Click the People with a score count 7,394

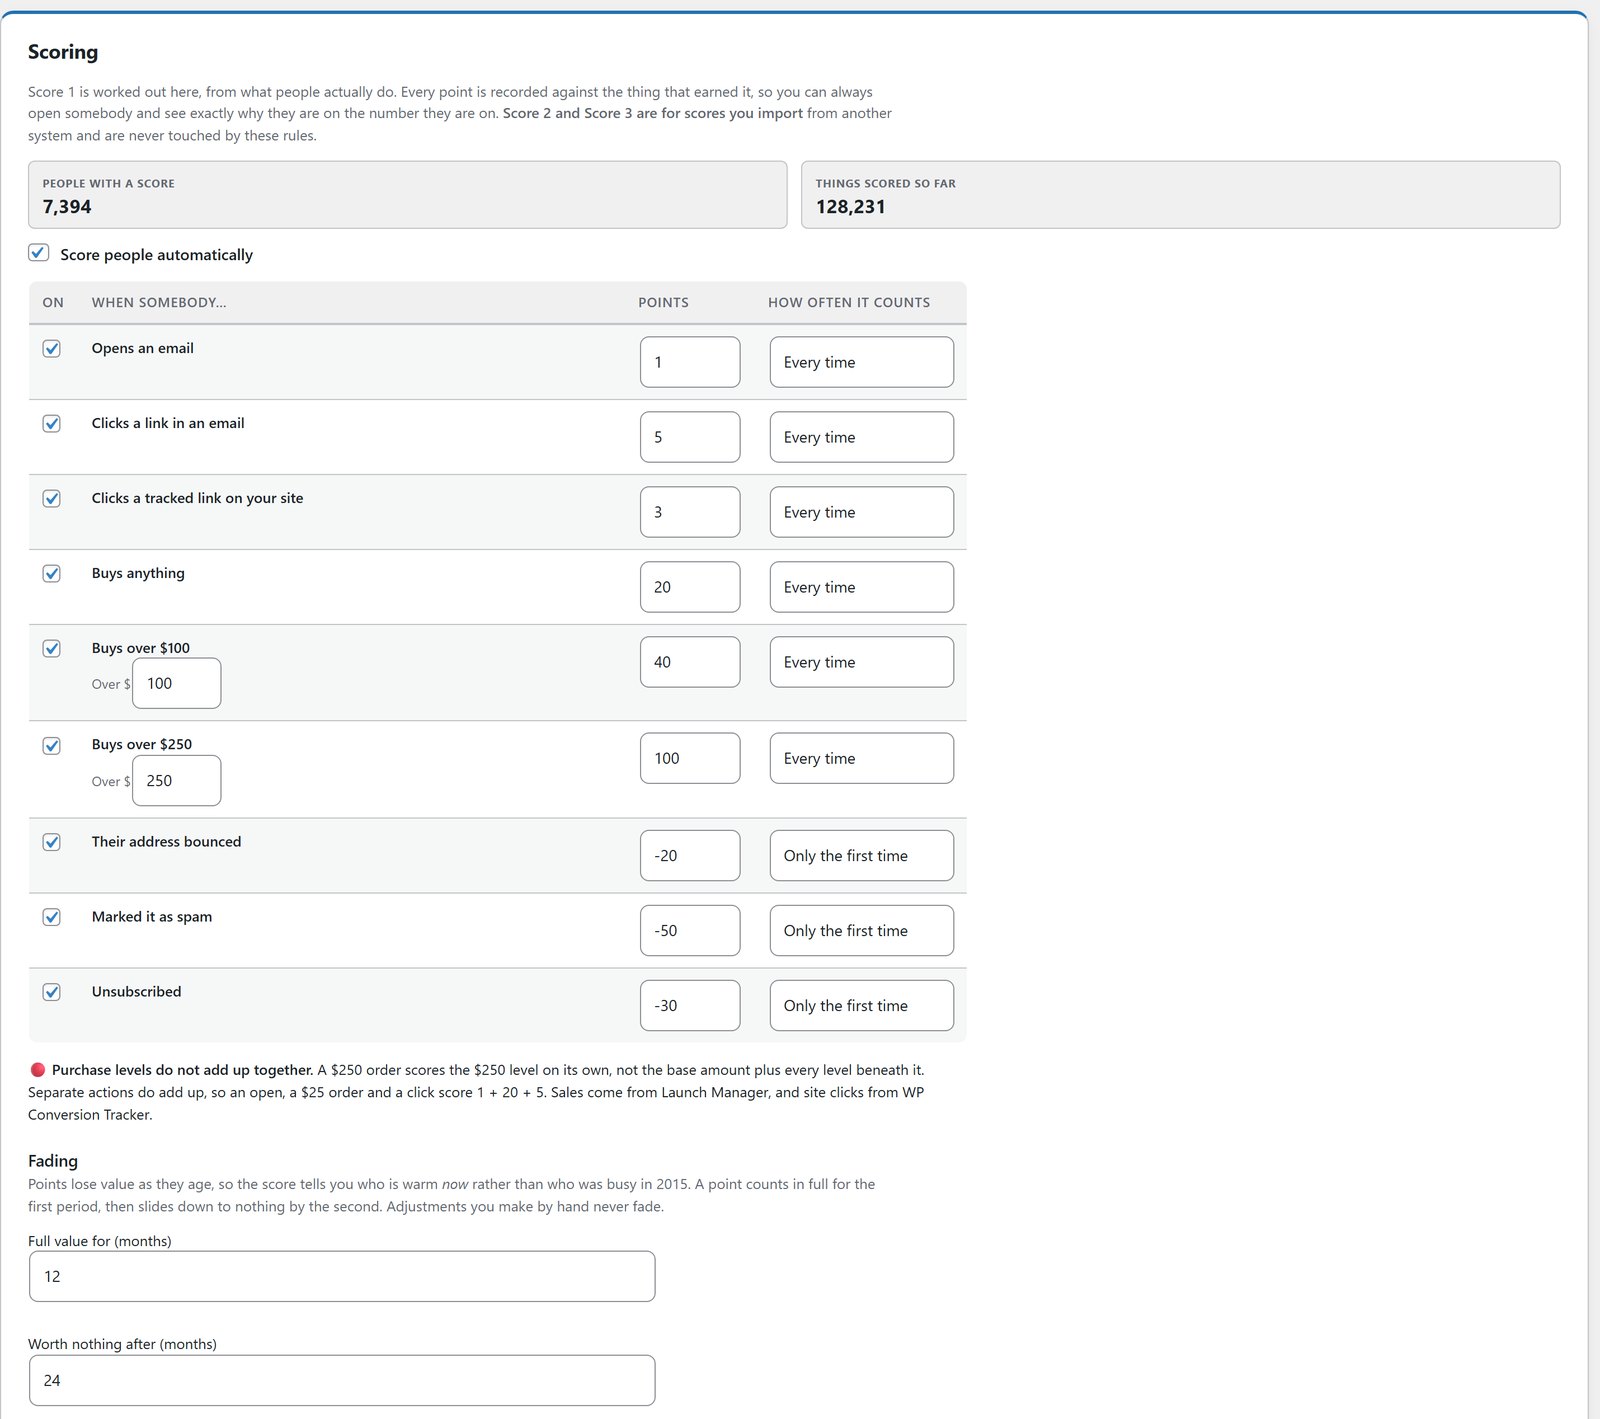click(67, 207)
